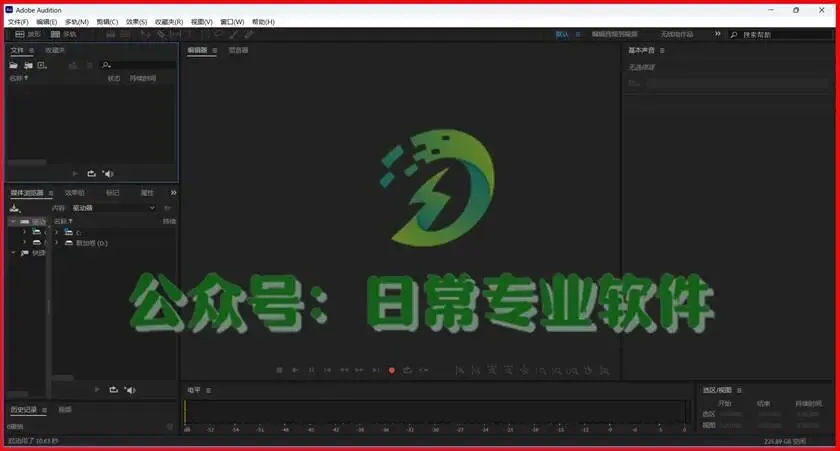Open the 媒体浏览器 panel options menu icon
This screenshot has height=451, width=840.
(51, 193)
